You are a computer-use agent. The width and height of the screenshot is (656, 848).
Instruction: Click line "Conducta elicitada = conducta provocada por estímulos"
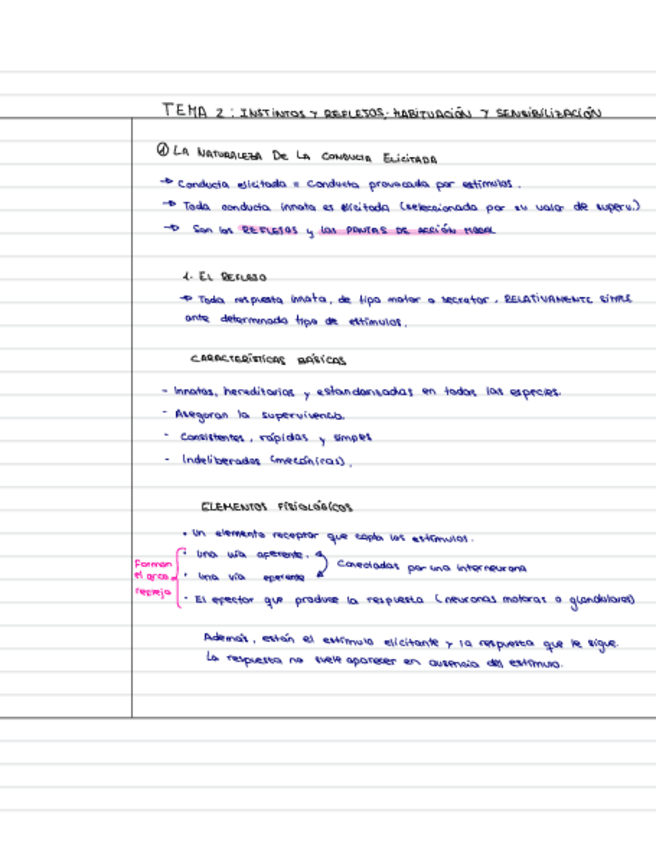point(341,184)
